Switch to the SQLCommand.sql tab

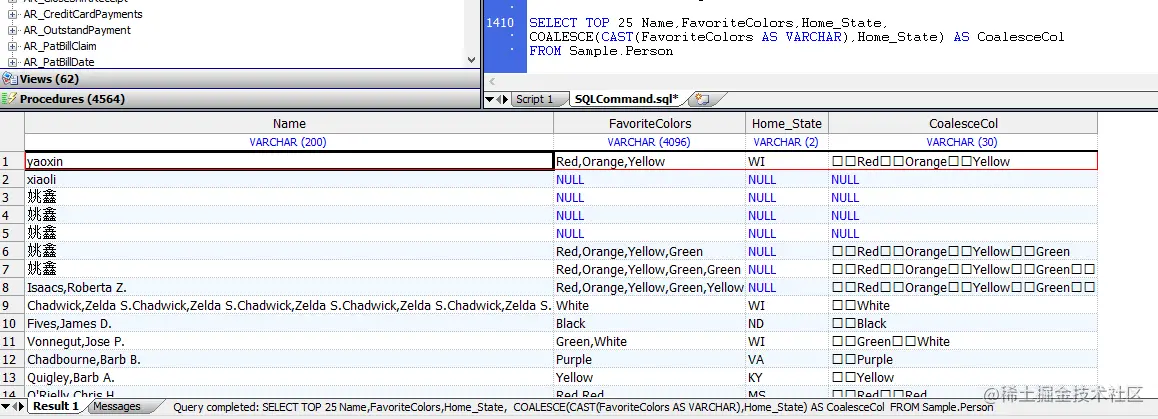[627, 99]
